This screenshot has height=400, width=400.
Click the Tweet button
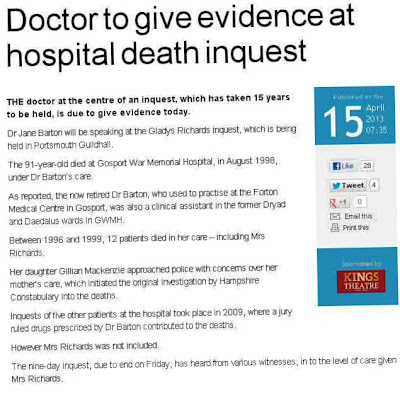pos(348,186)
